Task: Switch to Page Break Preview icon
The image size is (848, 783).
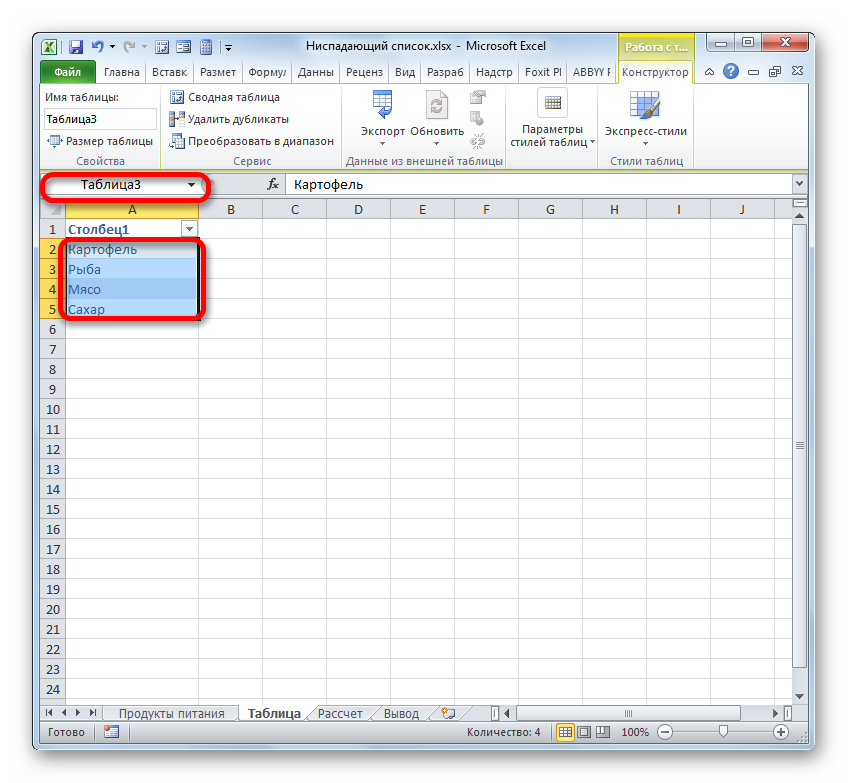Action: (602, 732)
